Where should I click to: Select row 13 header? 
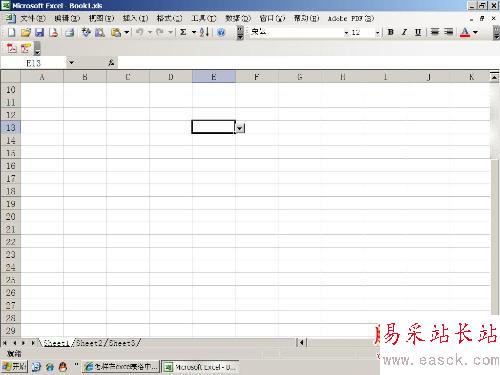10,127
